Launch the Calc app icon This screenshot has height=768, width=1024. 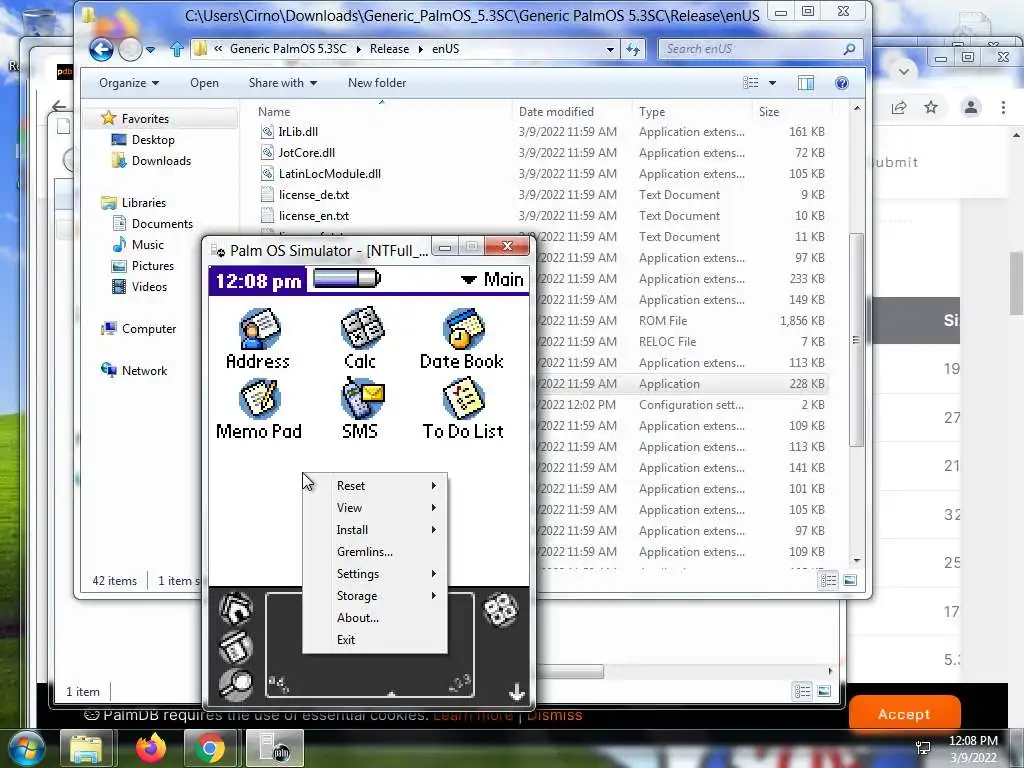click(x=360, y=339)
